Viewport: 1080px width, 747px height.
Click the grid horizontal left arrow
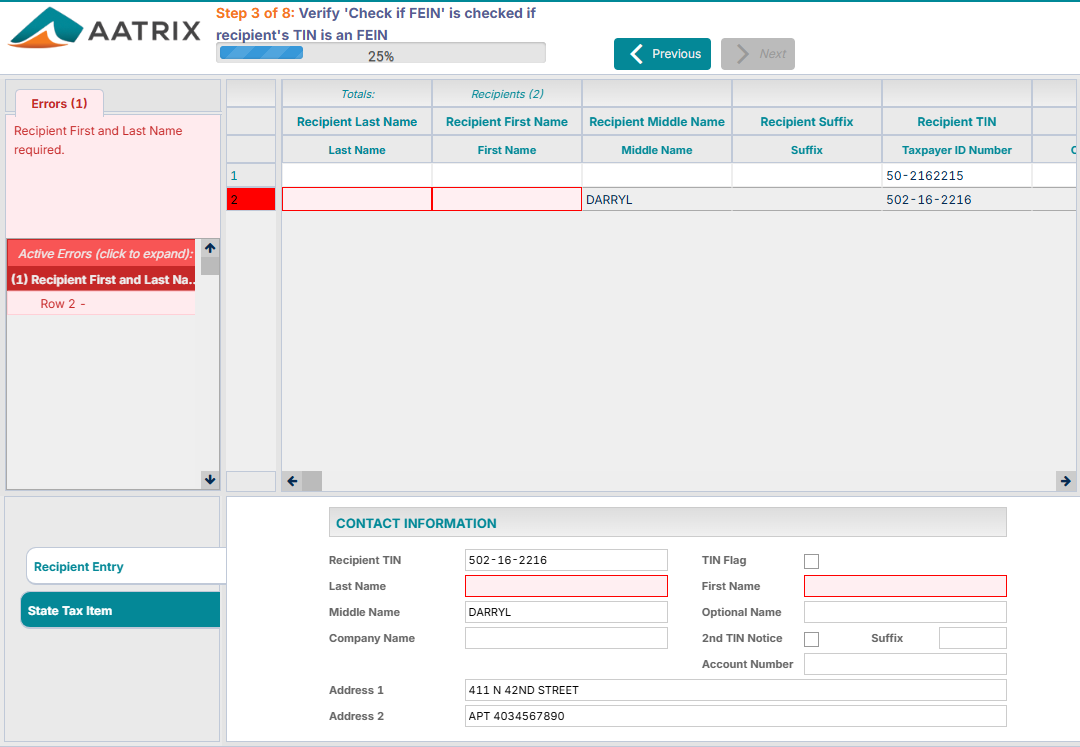pos(292,481)
